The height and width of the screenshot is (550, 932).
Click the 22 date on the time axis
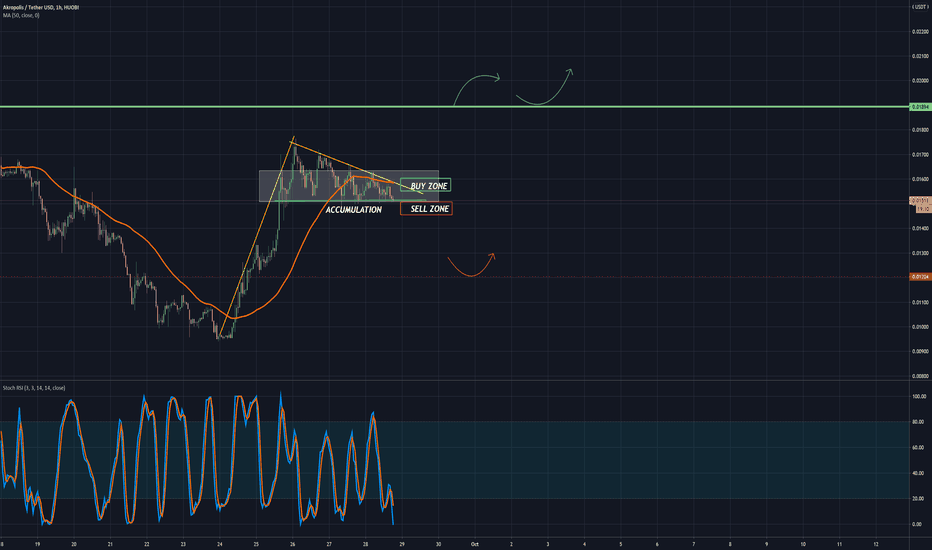pos(147,544)
